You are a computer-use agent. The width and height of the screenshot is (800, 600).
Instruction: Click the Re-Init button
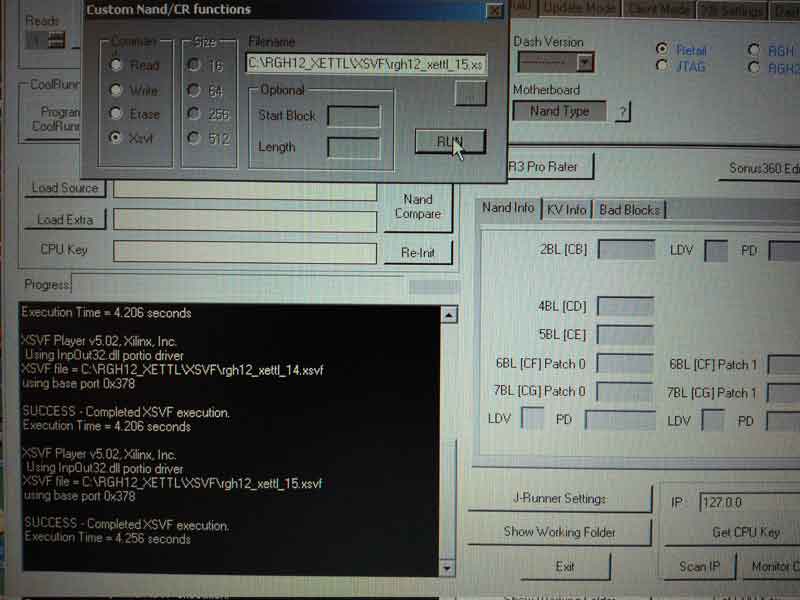click(x=418, y=252)
